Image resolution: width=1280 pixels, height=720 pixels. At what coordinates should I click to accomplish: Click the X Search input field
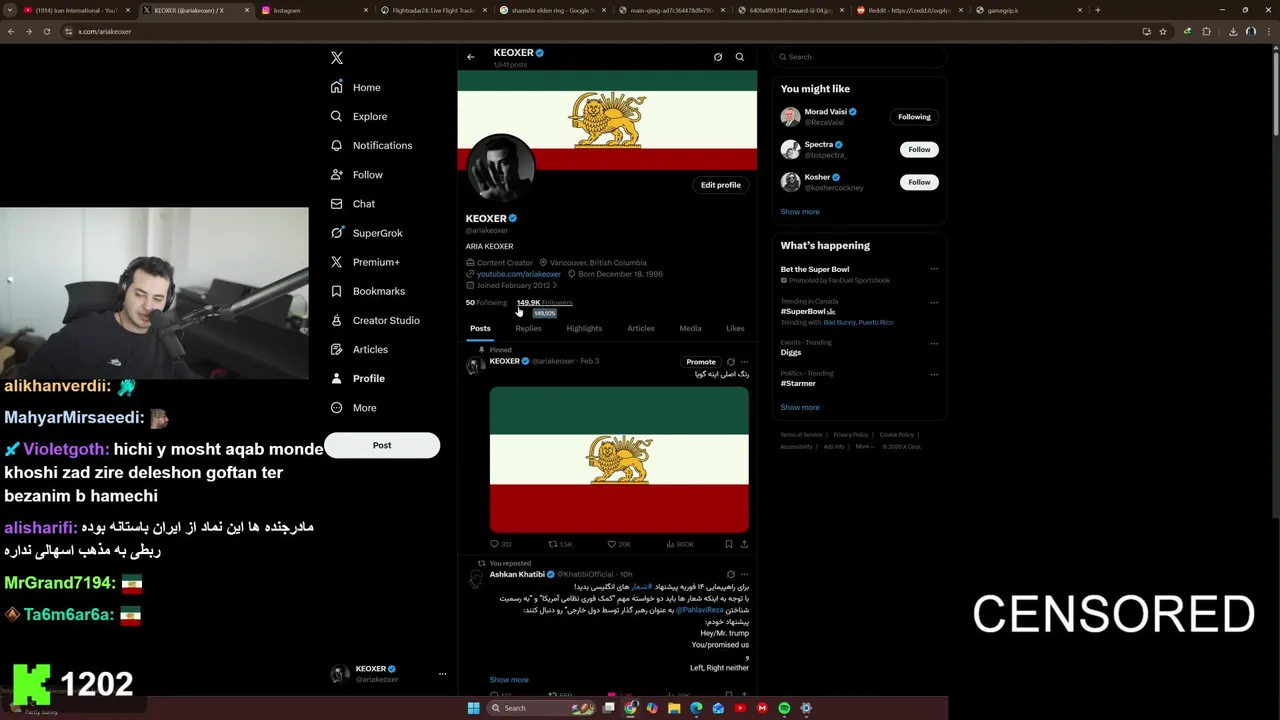pos(859,57)
